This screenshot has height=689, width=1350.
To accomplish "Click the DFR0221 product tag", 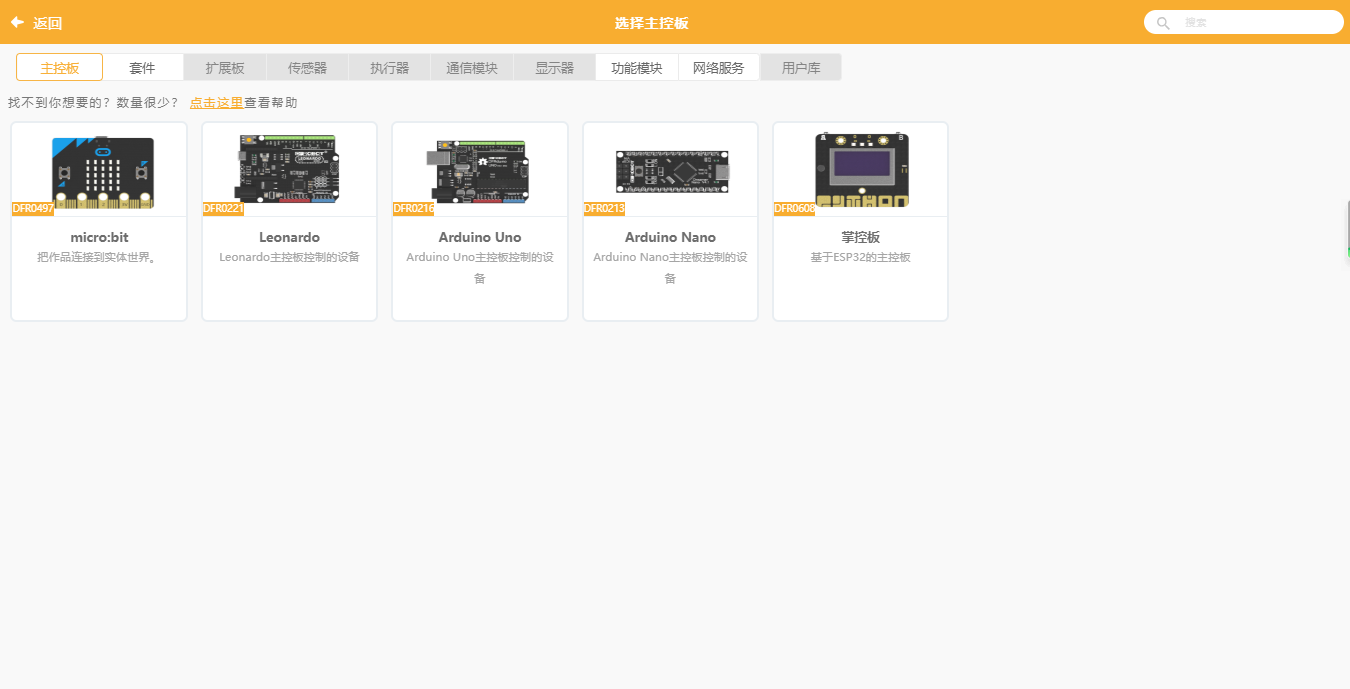I will point(223,208).
